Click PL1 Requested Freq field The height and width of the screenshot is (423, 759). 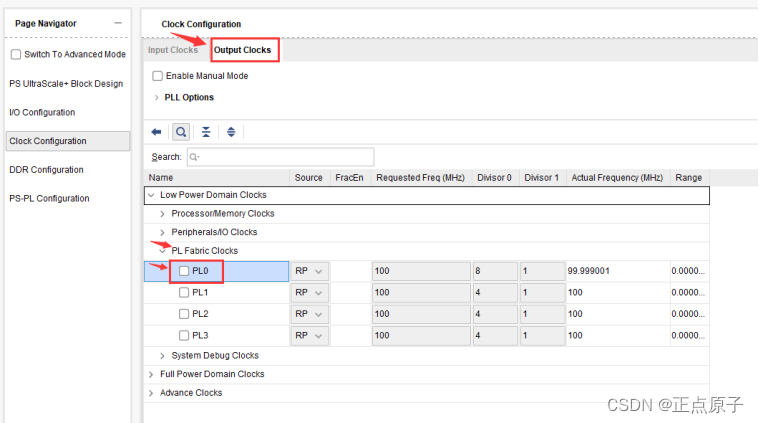(x=421, y=292)
